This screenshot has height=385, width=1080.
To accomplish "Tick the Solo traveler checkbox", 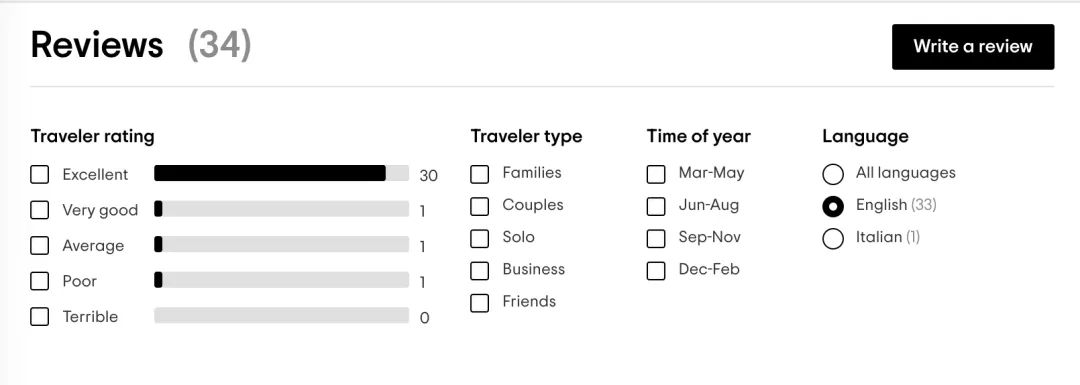I will (x=479, y=238).
